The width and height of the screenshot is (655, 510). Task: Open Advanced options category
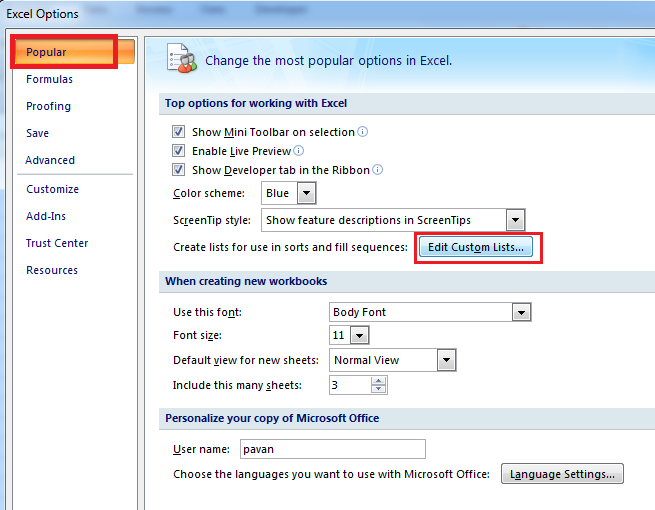pyautogui.click(x=50, y=160)
